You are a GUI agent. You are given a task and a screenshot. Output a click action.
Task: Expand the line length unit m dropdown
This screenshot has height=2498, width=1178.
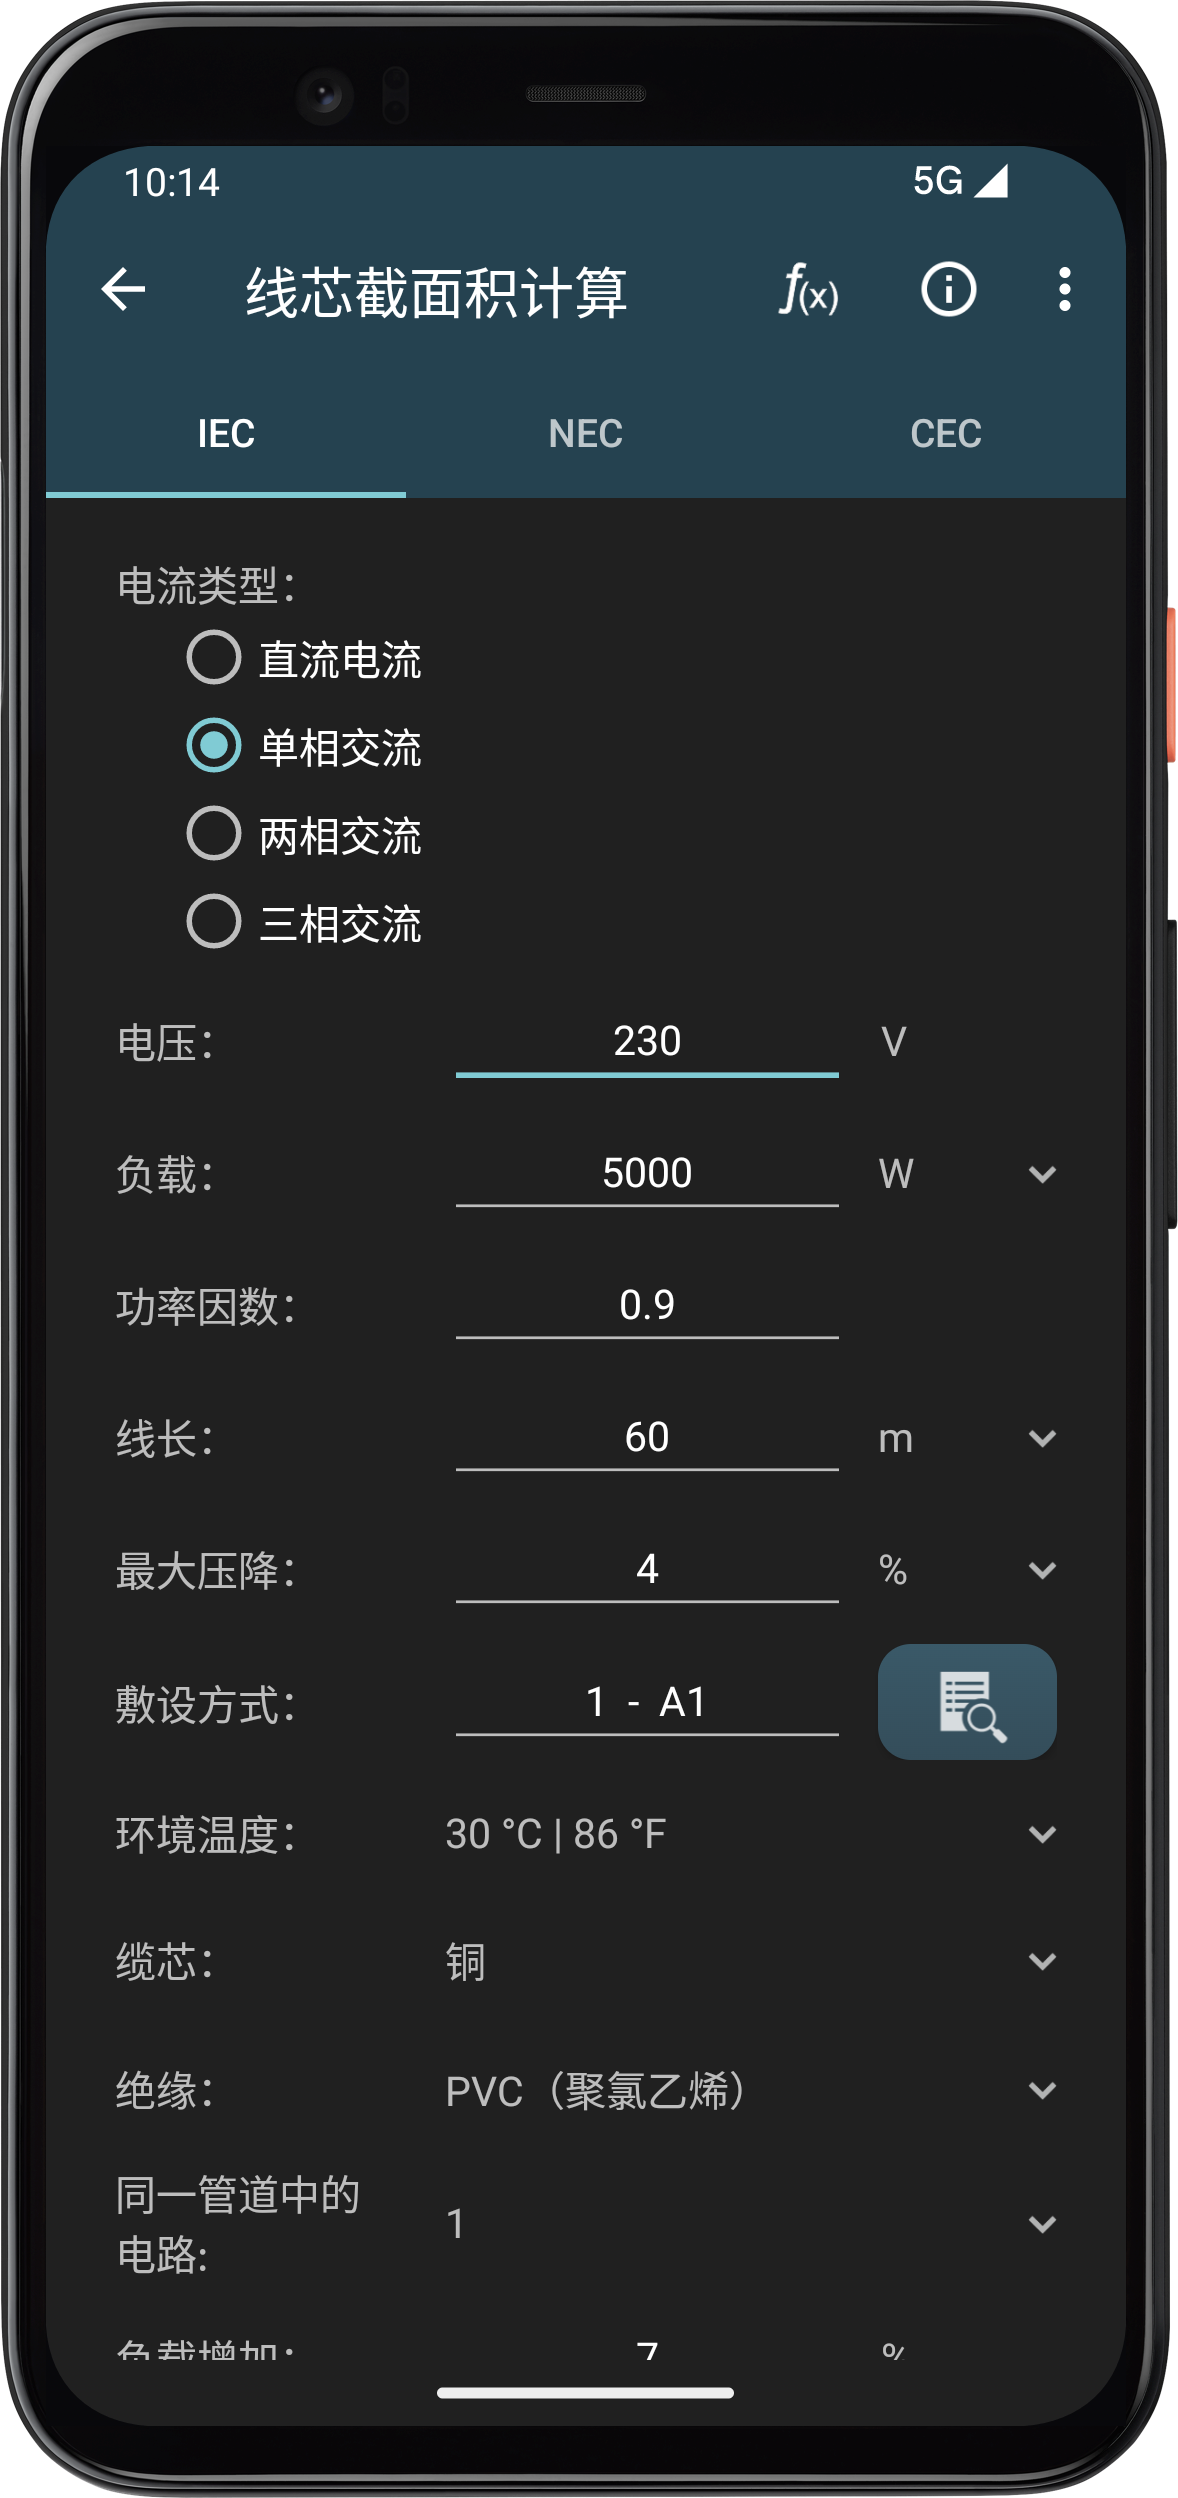pyautogui.click(x=967, y=1438)
